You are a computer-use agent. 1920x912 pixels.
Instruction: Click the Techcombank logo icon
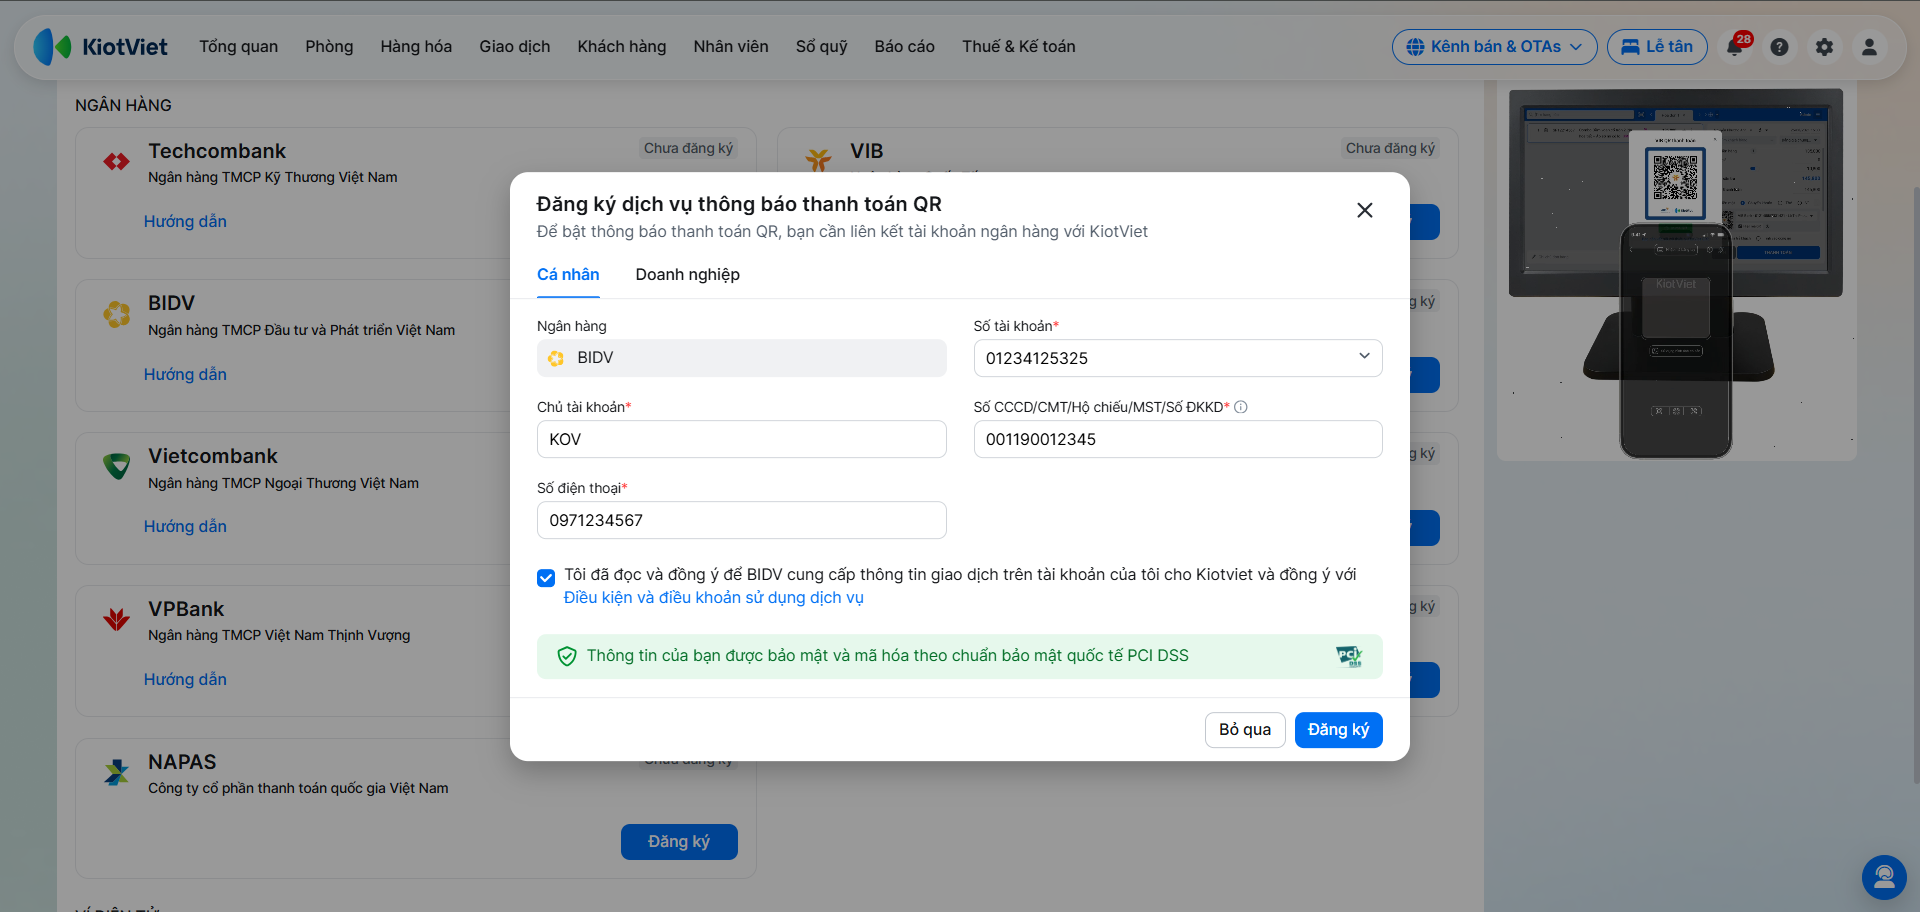pyautogui.click(x=117, y=161)
